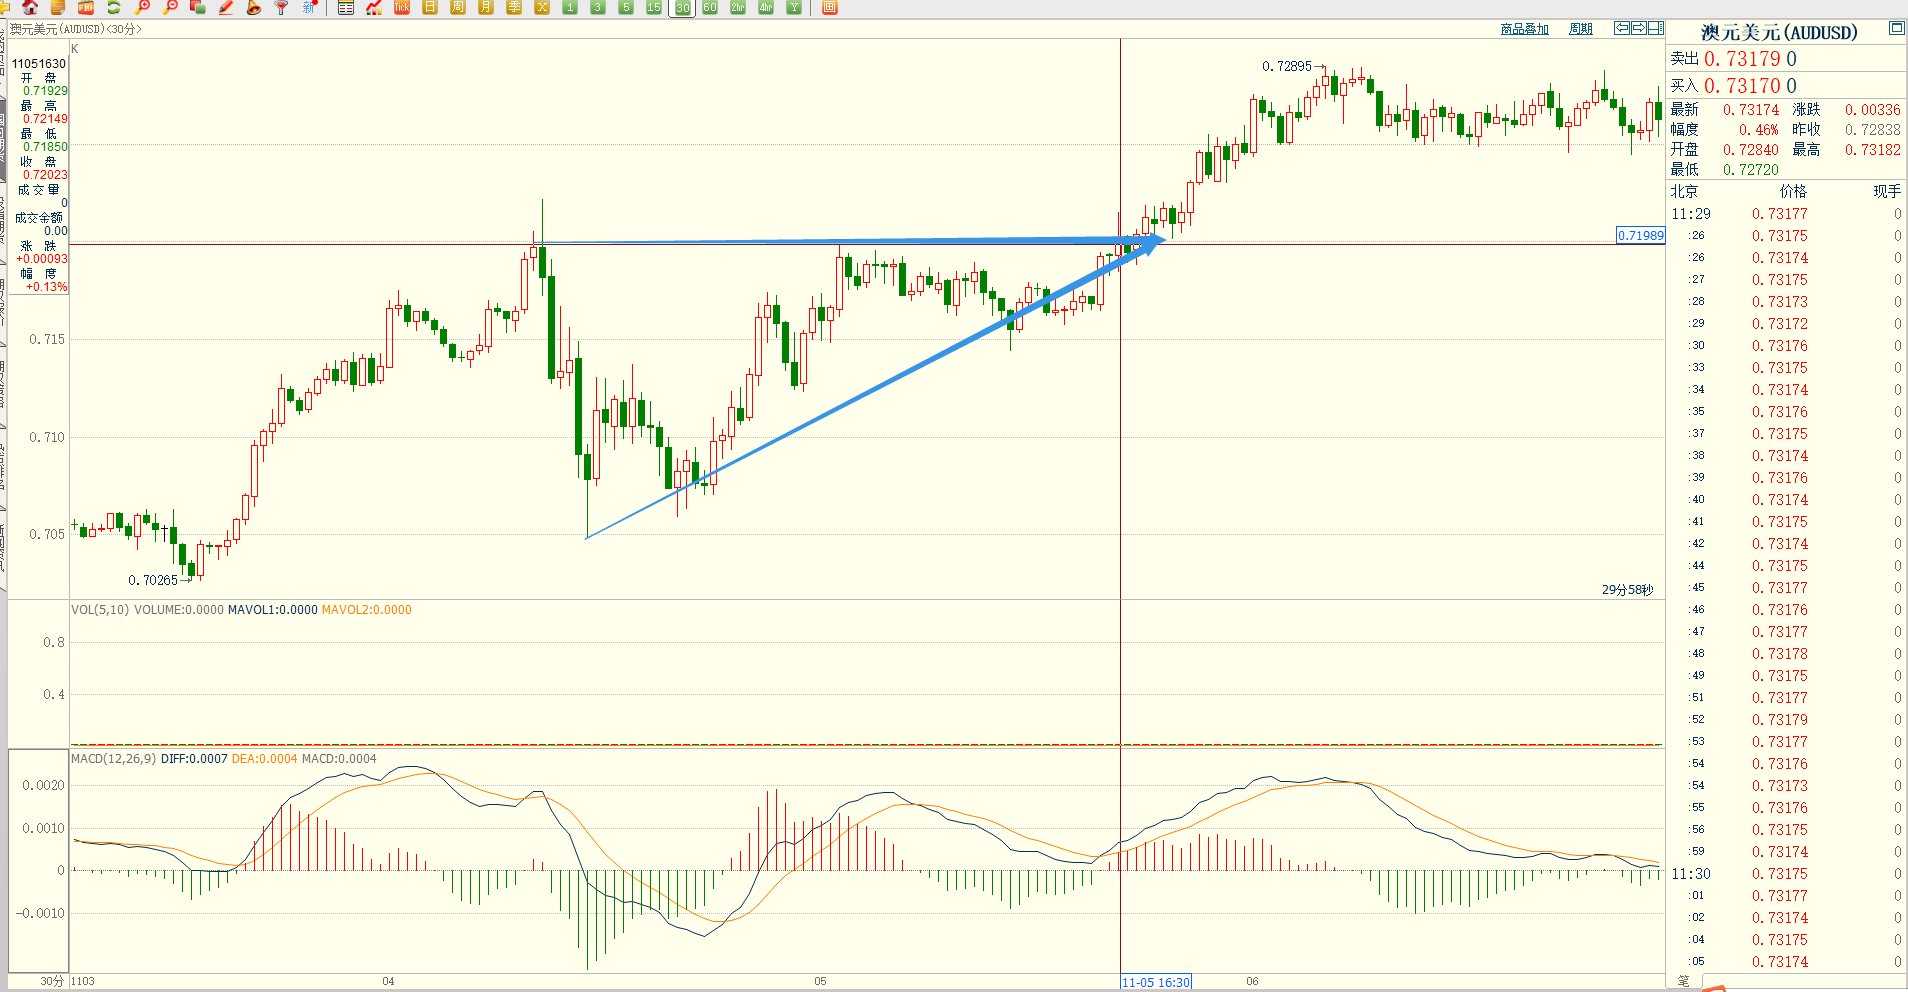The height and width of the screenshot is (992, 1908).
Task: Click the right arrow navigation button
Action: tap(1639, 28)
